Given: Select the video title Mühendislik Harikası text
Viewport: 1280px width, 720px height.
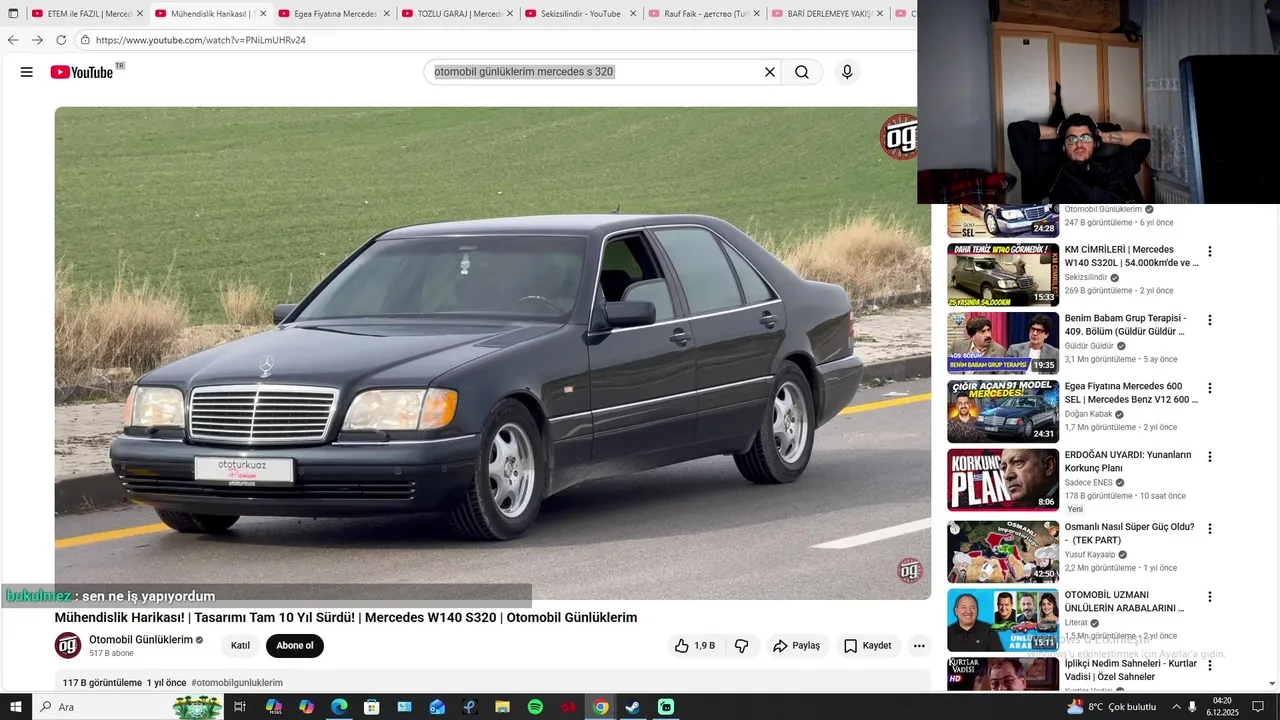Looking at the screenshot, I should (345, 618).
